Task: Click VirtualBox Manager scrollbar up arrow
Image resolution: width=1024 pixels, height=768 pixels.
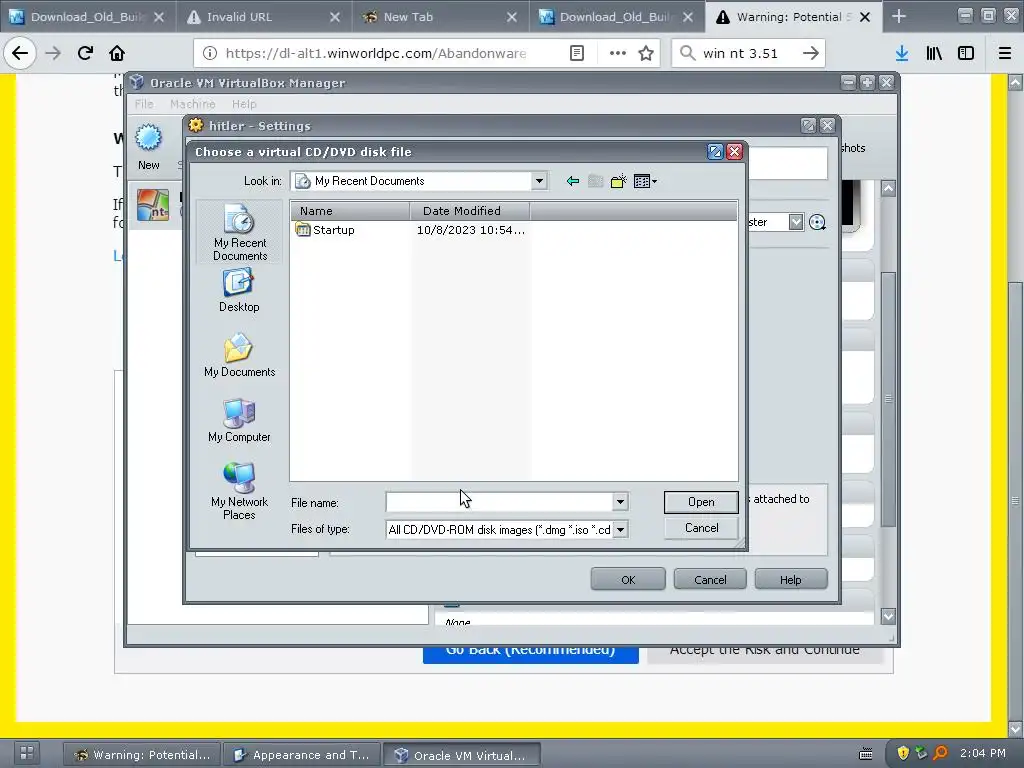Action: coord(888,189)
